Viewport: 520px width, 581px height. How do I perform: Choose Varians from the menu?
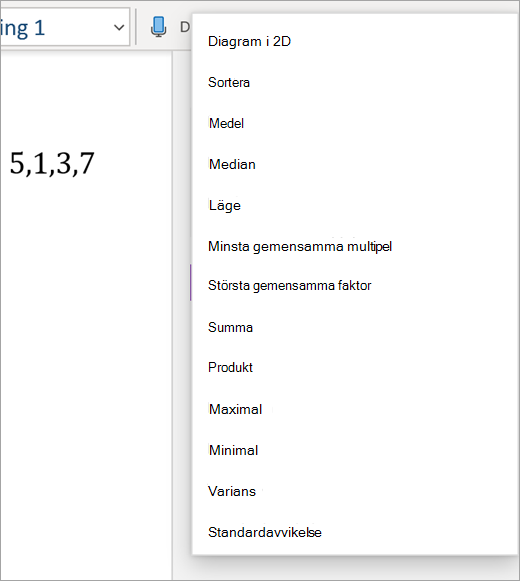(232, 491)
